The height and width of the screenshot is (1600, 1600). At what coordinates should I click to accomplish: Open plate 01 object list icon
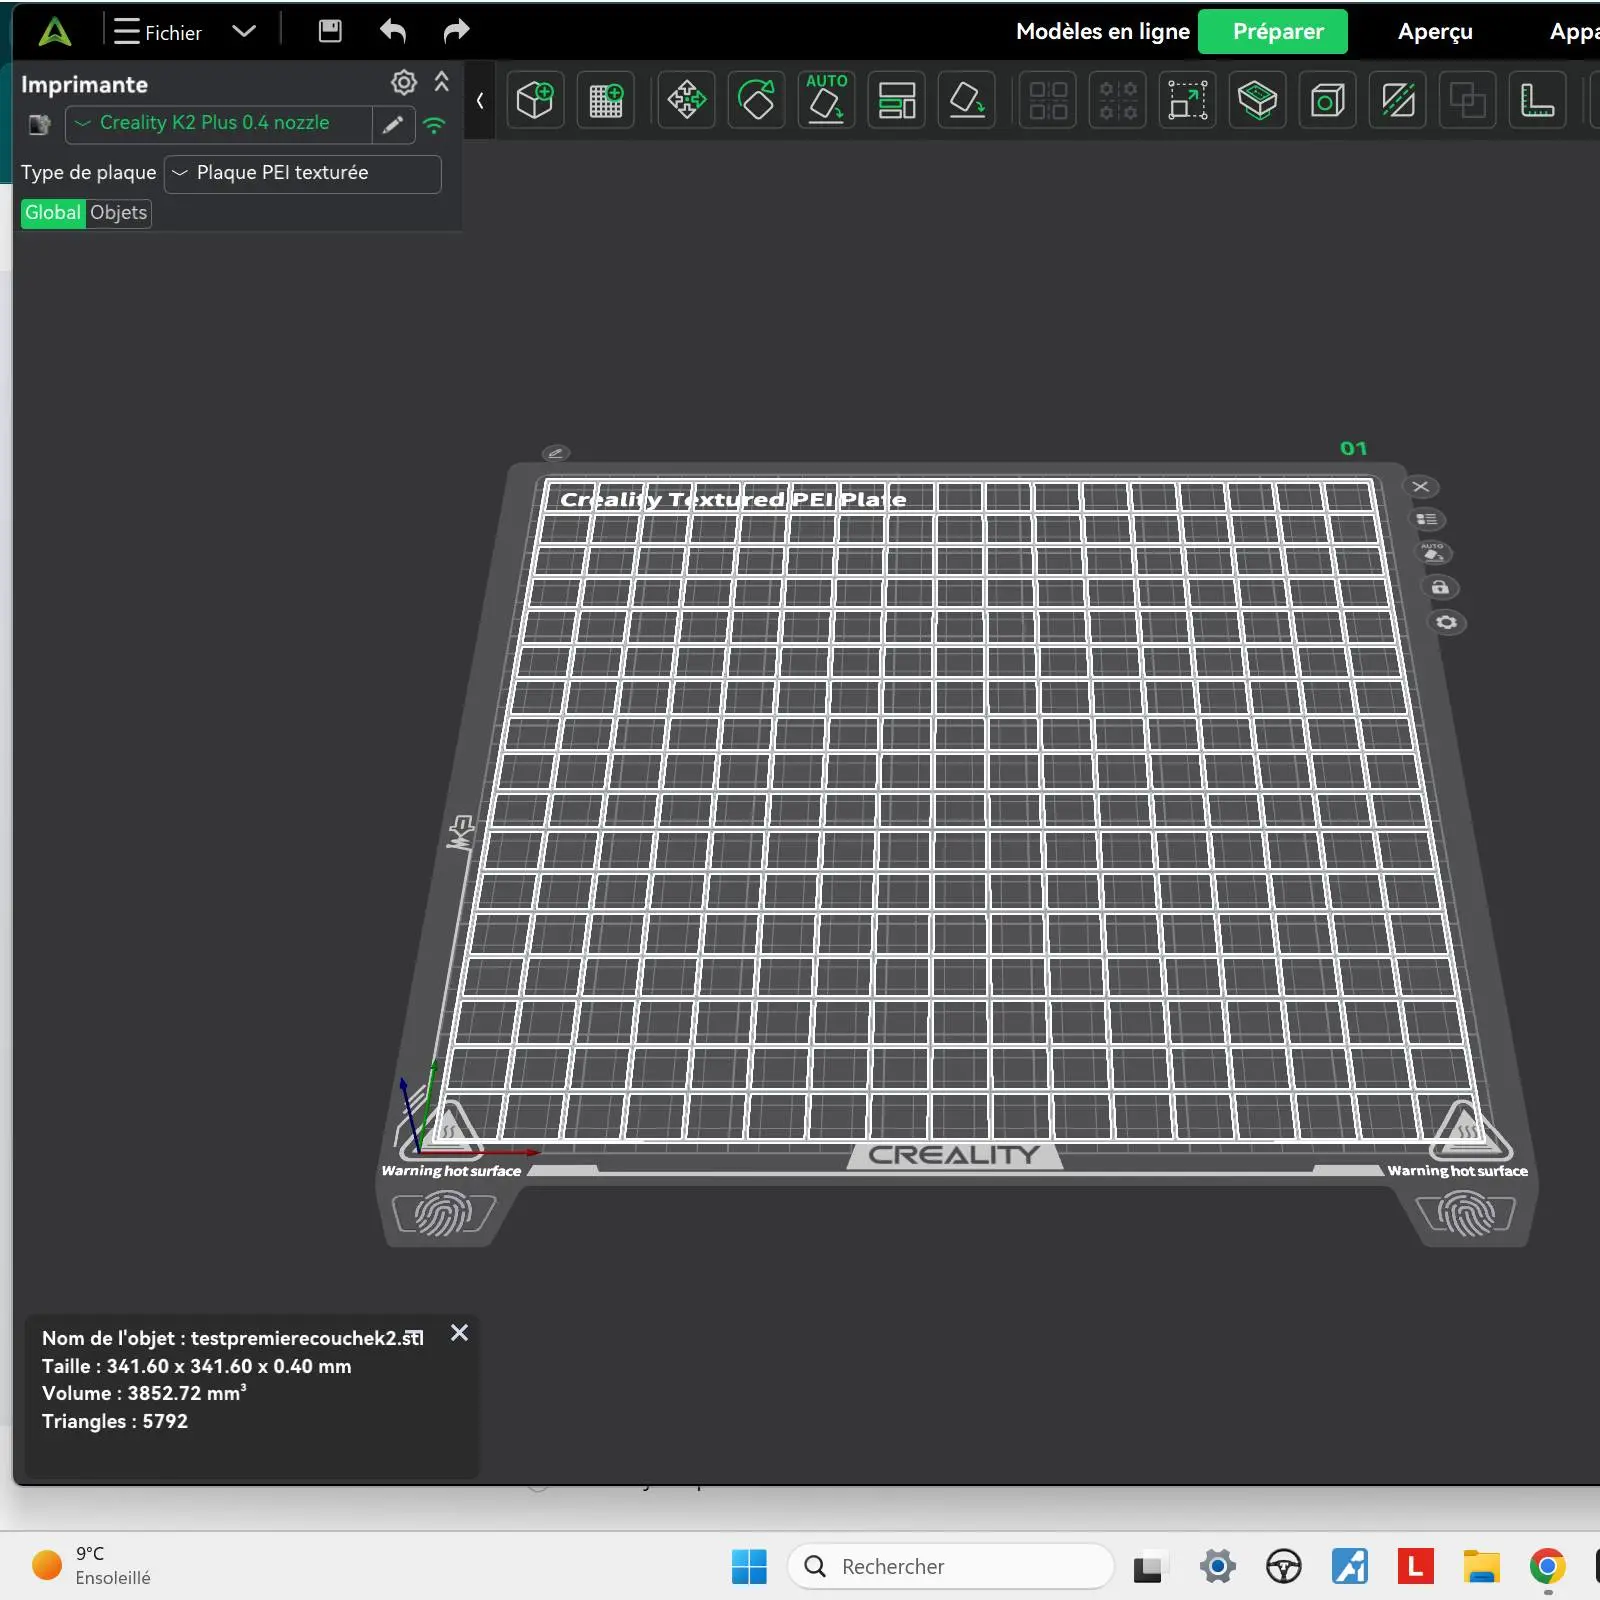[x=1427, y=519]
